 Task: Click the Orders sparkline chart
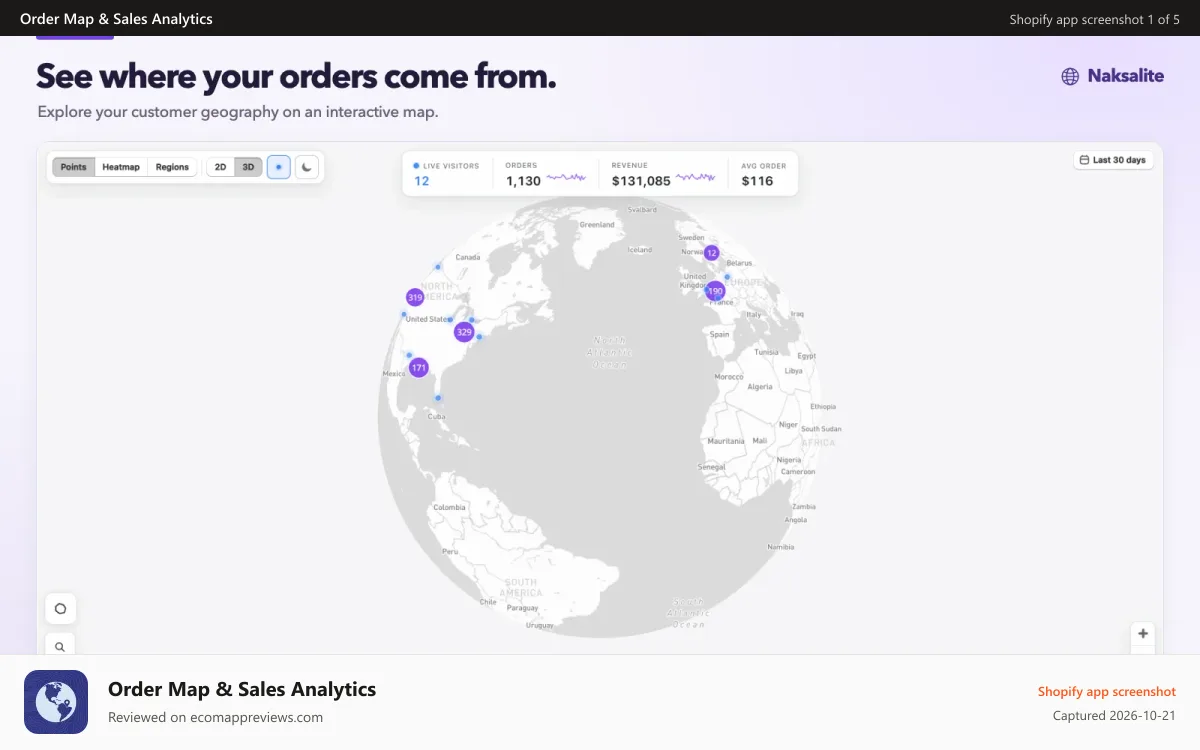pos(566,178)
